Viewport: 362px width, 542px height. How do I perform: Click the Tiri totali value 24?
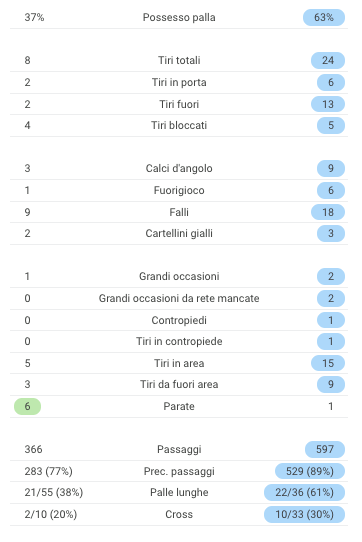point(328,60)
